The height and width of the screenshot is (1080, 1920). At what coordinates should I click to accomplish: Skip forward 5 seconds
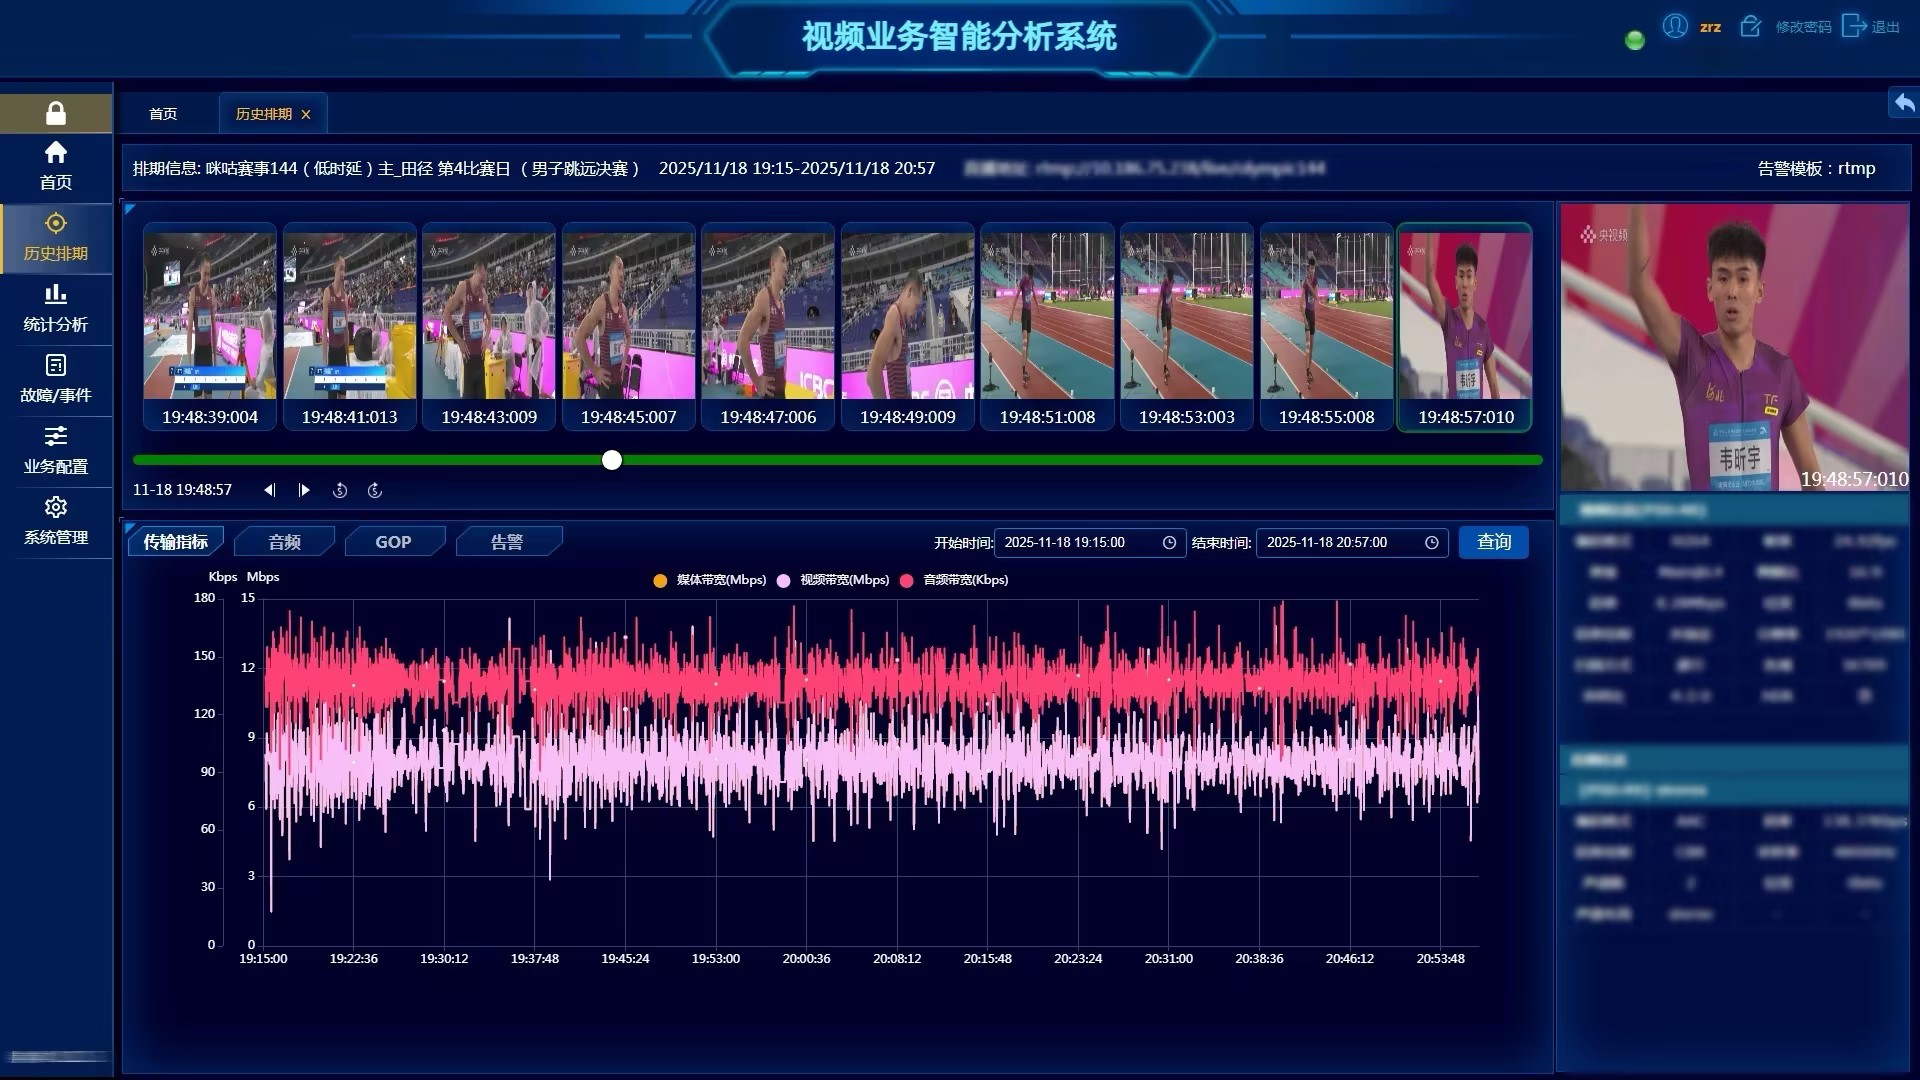pos(375,490)
